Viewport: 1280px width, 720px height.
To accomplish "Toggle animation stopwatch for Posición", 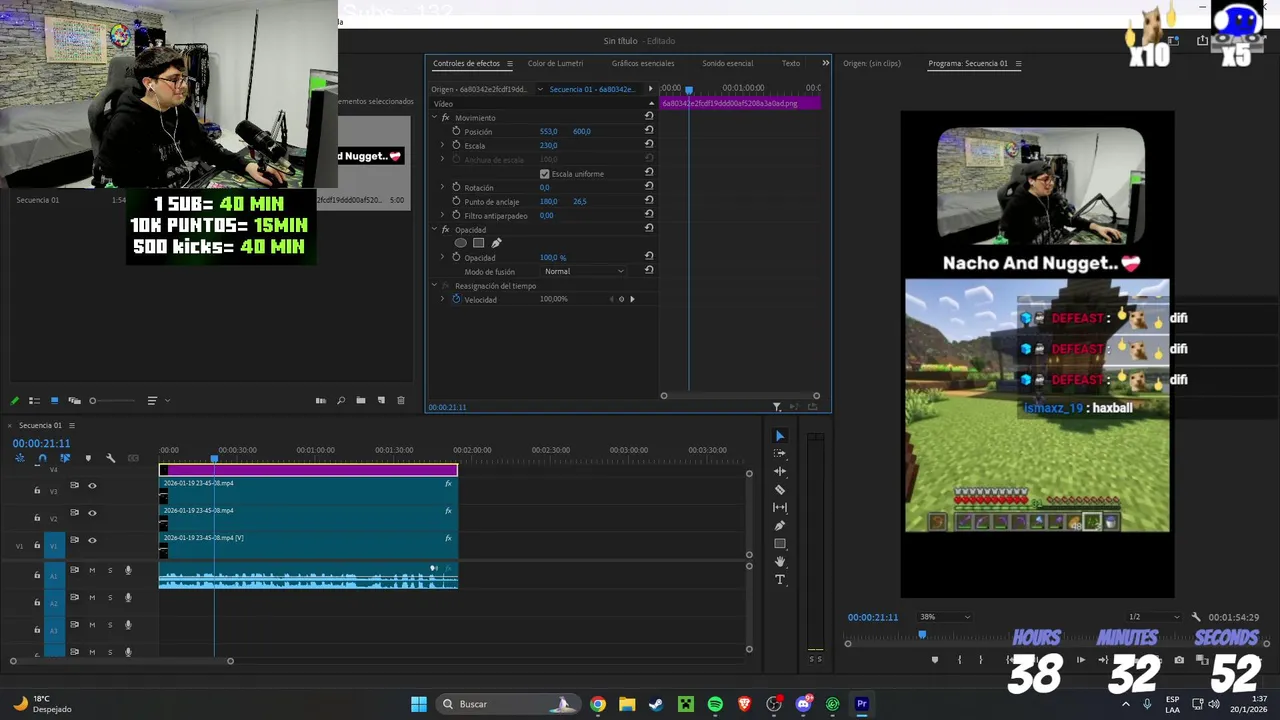I will point(456,131).
